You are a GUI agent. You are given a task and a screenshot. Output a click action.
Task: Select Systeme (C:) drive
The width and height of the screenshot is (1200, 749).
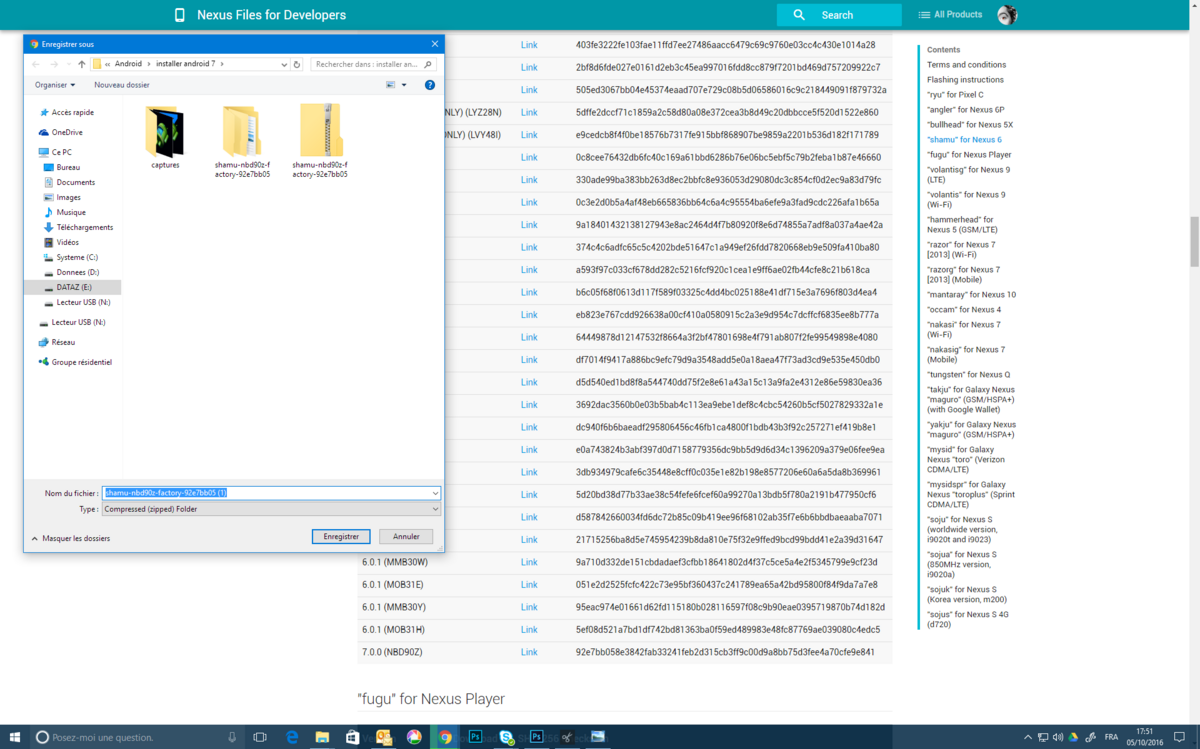coord(77,257)
